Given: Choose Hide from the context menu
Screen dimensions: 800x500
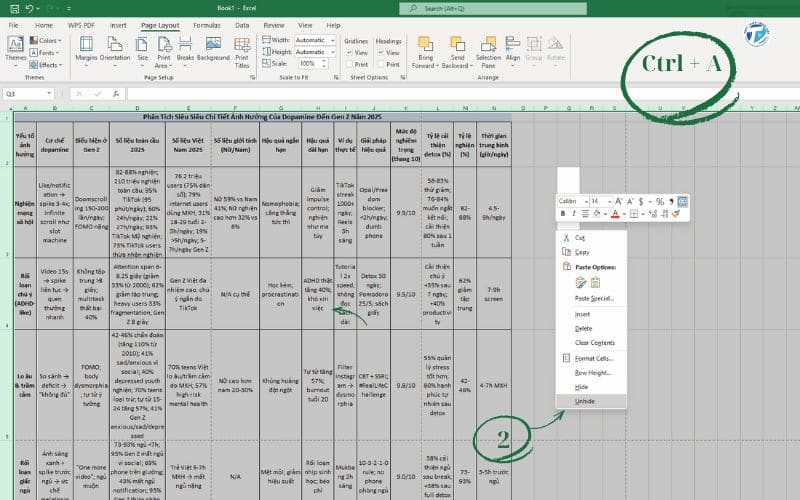Looking at the screenshot, I should [591, 387].
